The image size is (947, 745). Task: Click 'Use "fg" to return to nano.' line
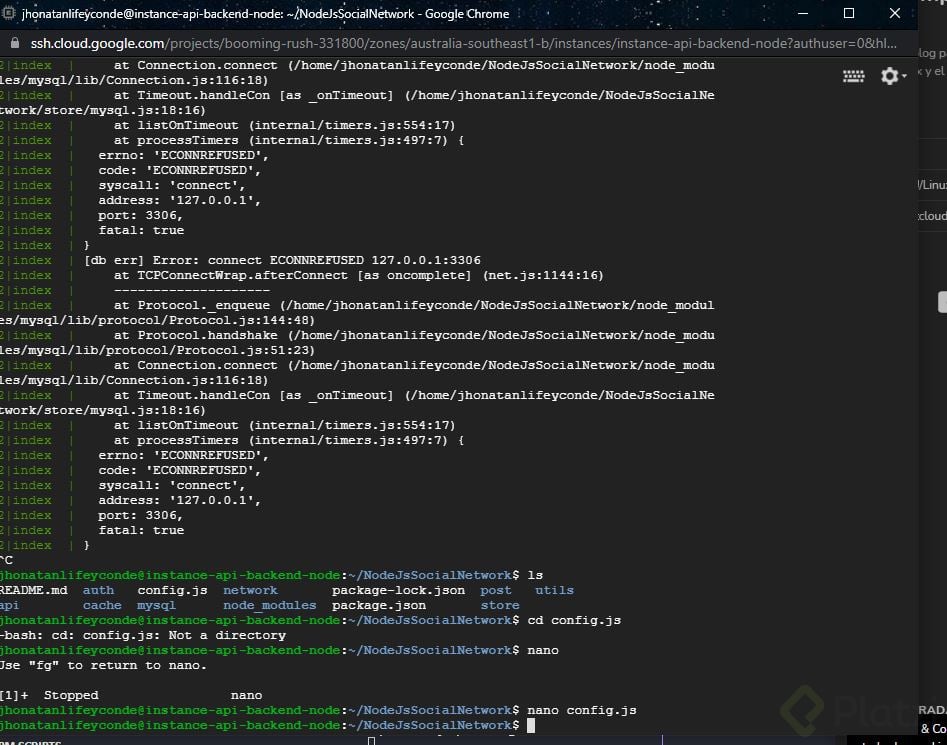pos(103,665)
